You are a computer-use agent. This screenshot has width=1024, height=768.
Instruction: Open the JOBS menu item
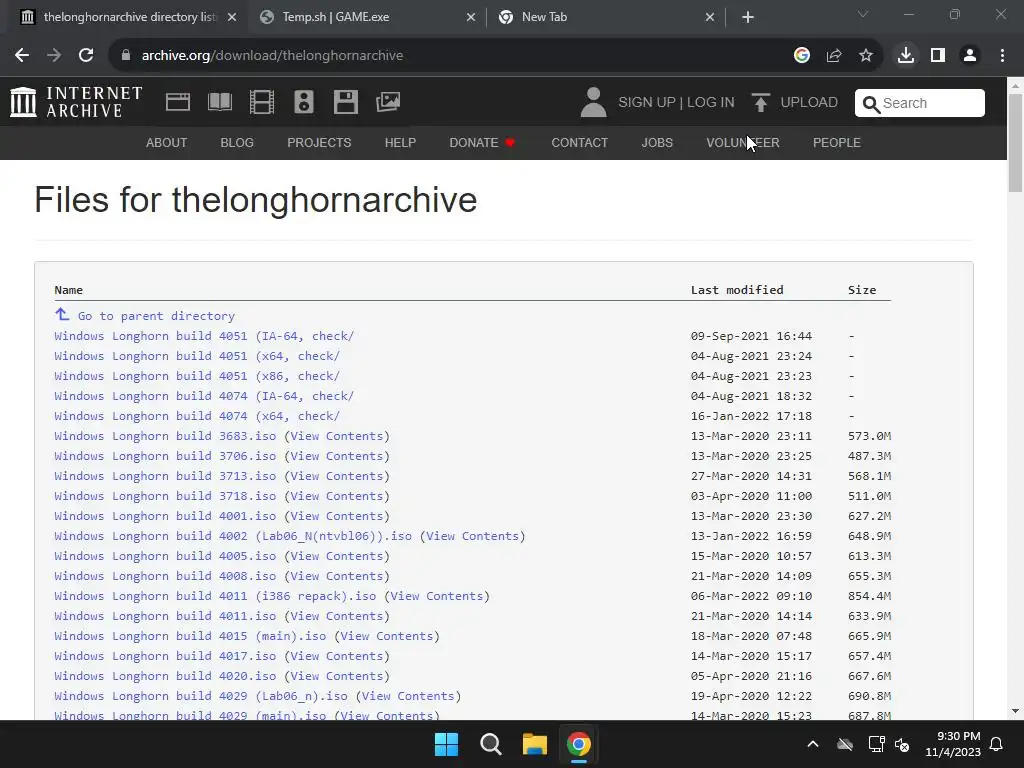tap(657, 142)
